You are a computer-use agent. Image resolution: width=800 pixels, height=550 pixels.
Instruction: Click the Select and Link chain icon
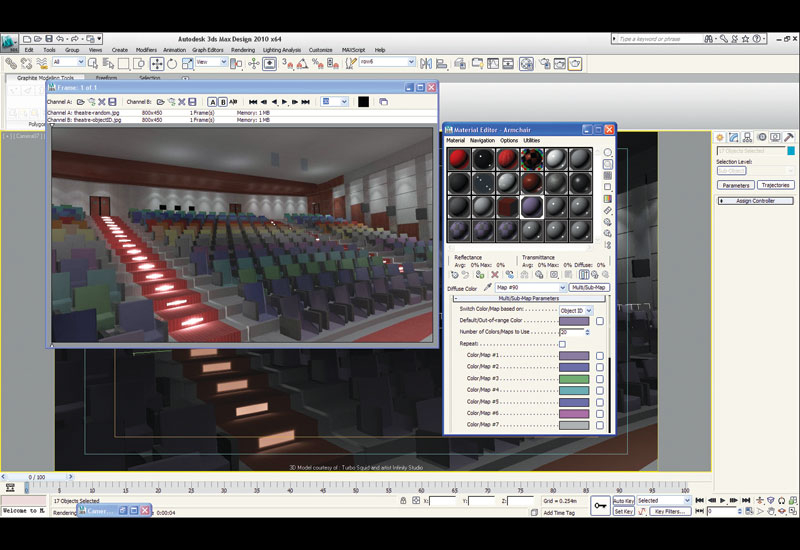click(11, 63)
